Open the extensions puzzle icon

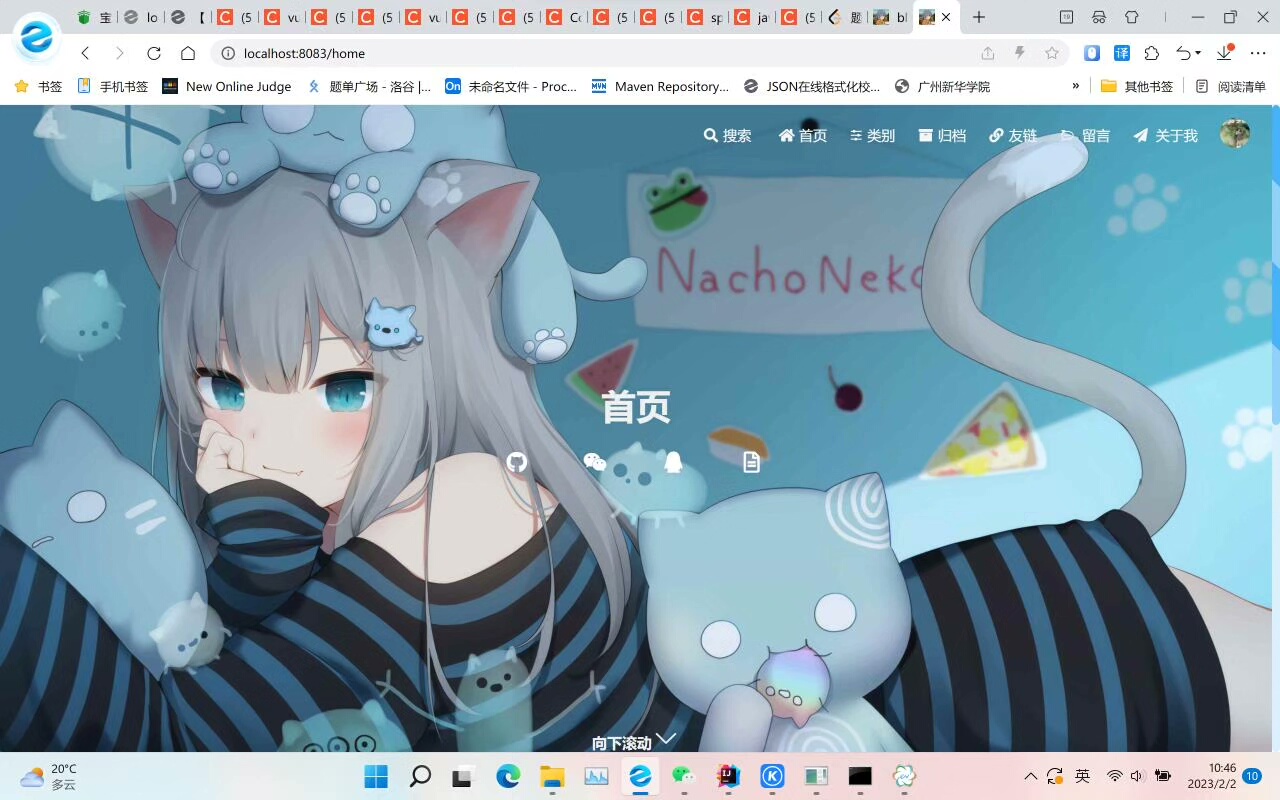1152,53
